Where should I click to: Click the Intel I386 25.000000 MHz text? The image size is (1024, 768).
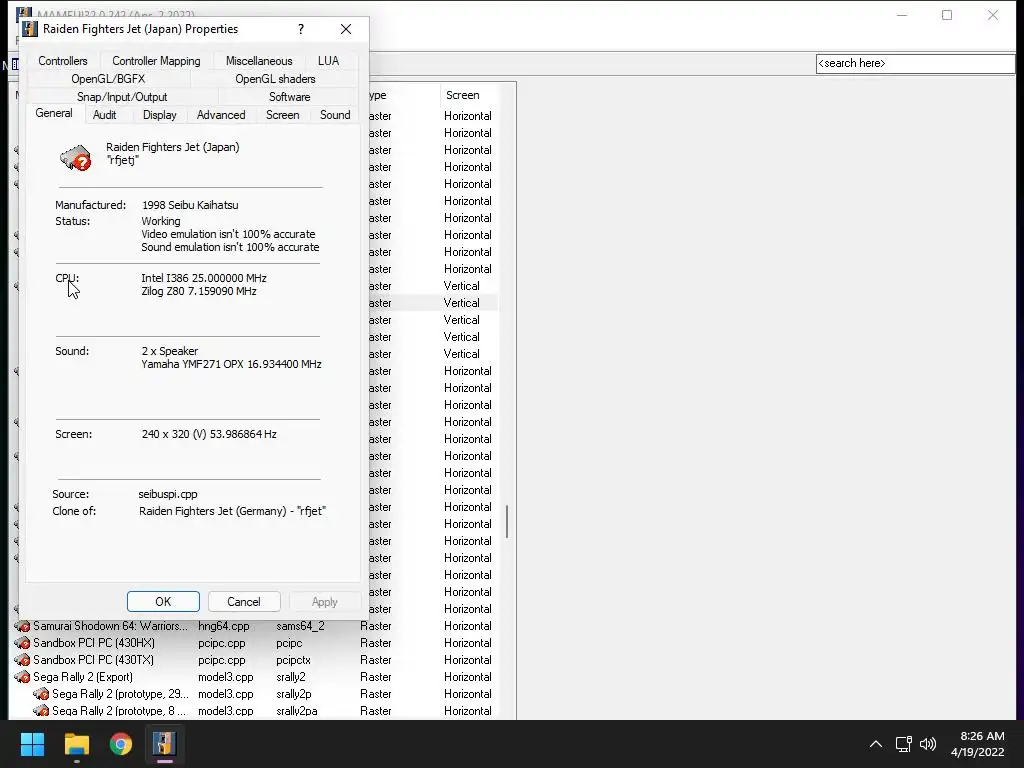coord(204,278)
